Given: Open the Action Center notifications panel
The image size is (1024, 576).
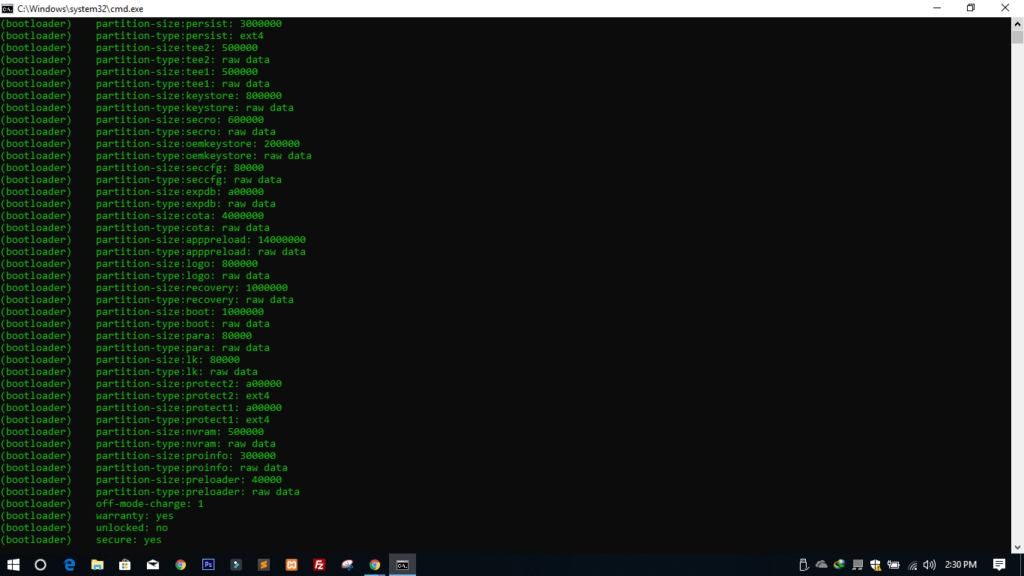Looking at the screenshot, I should click(x=999, y=565).
